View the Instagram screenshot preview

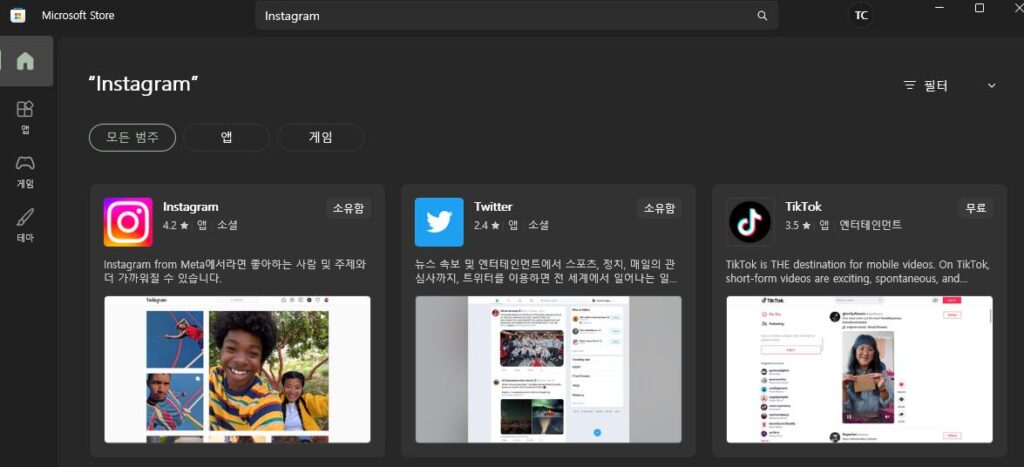[x=237, y=369]
